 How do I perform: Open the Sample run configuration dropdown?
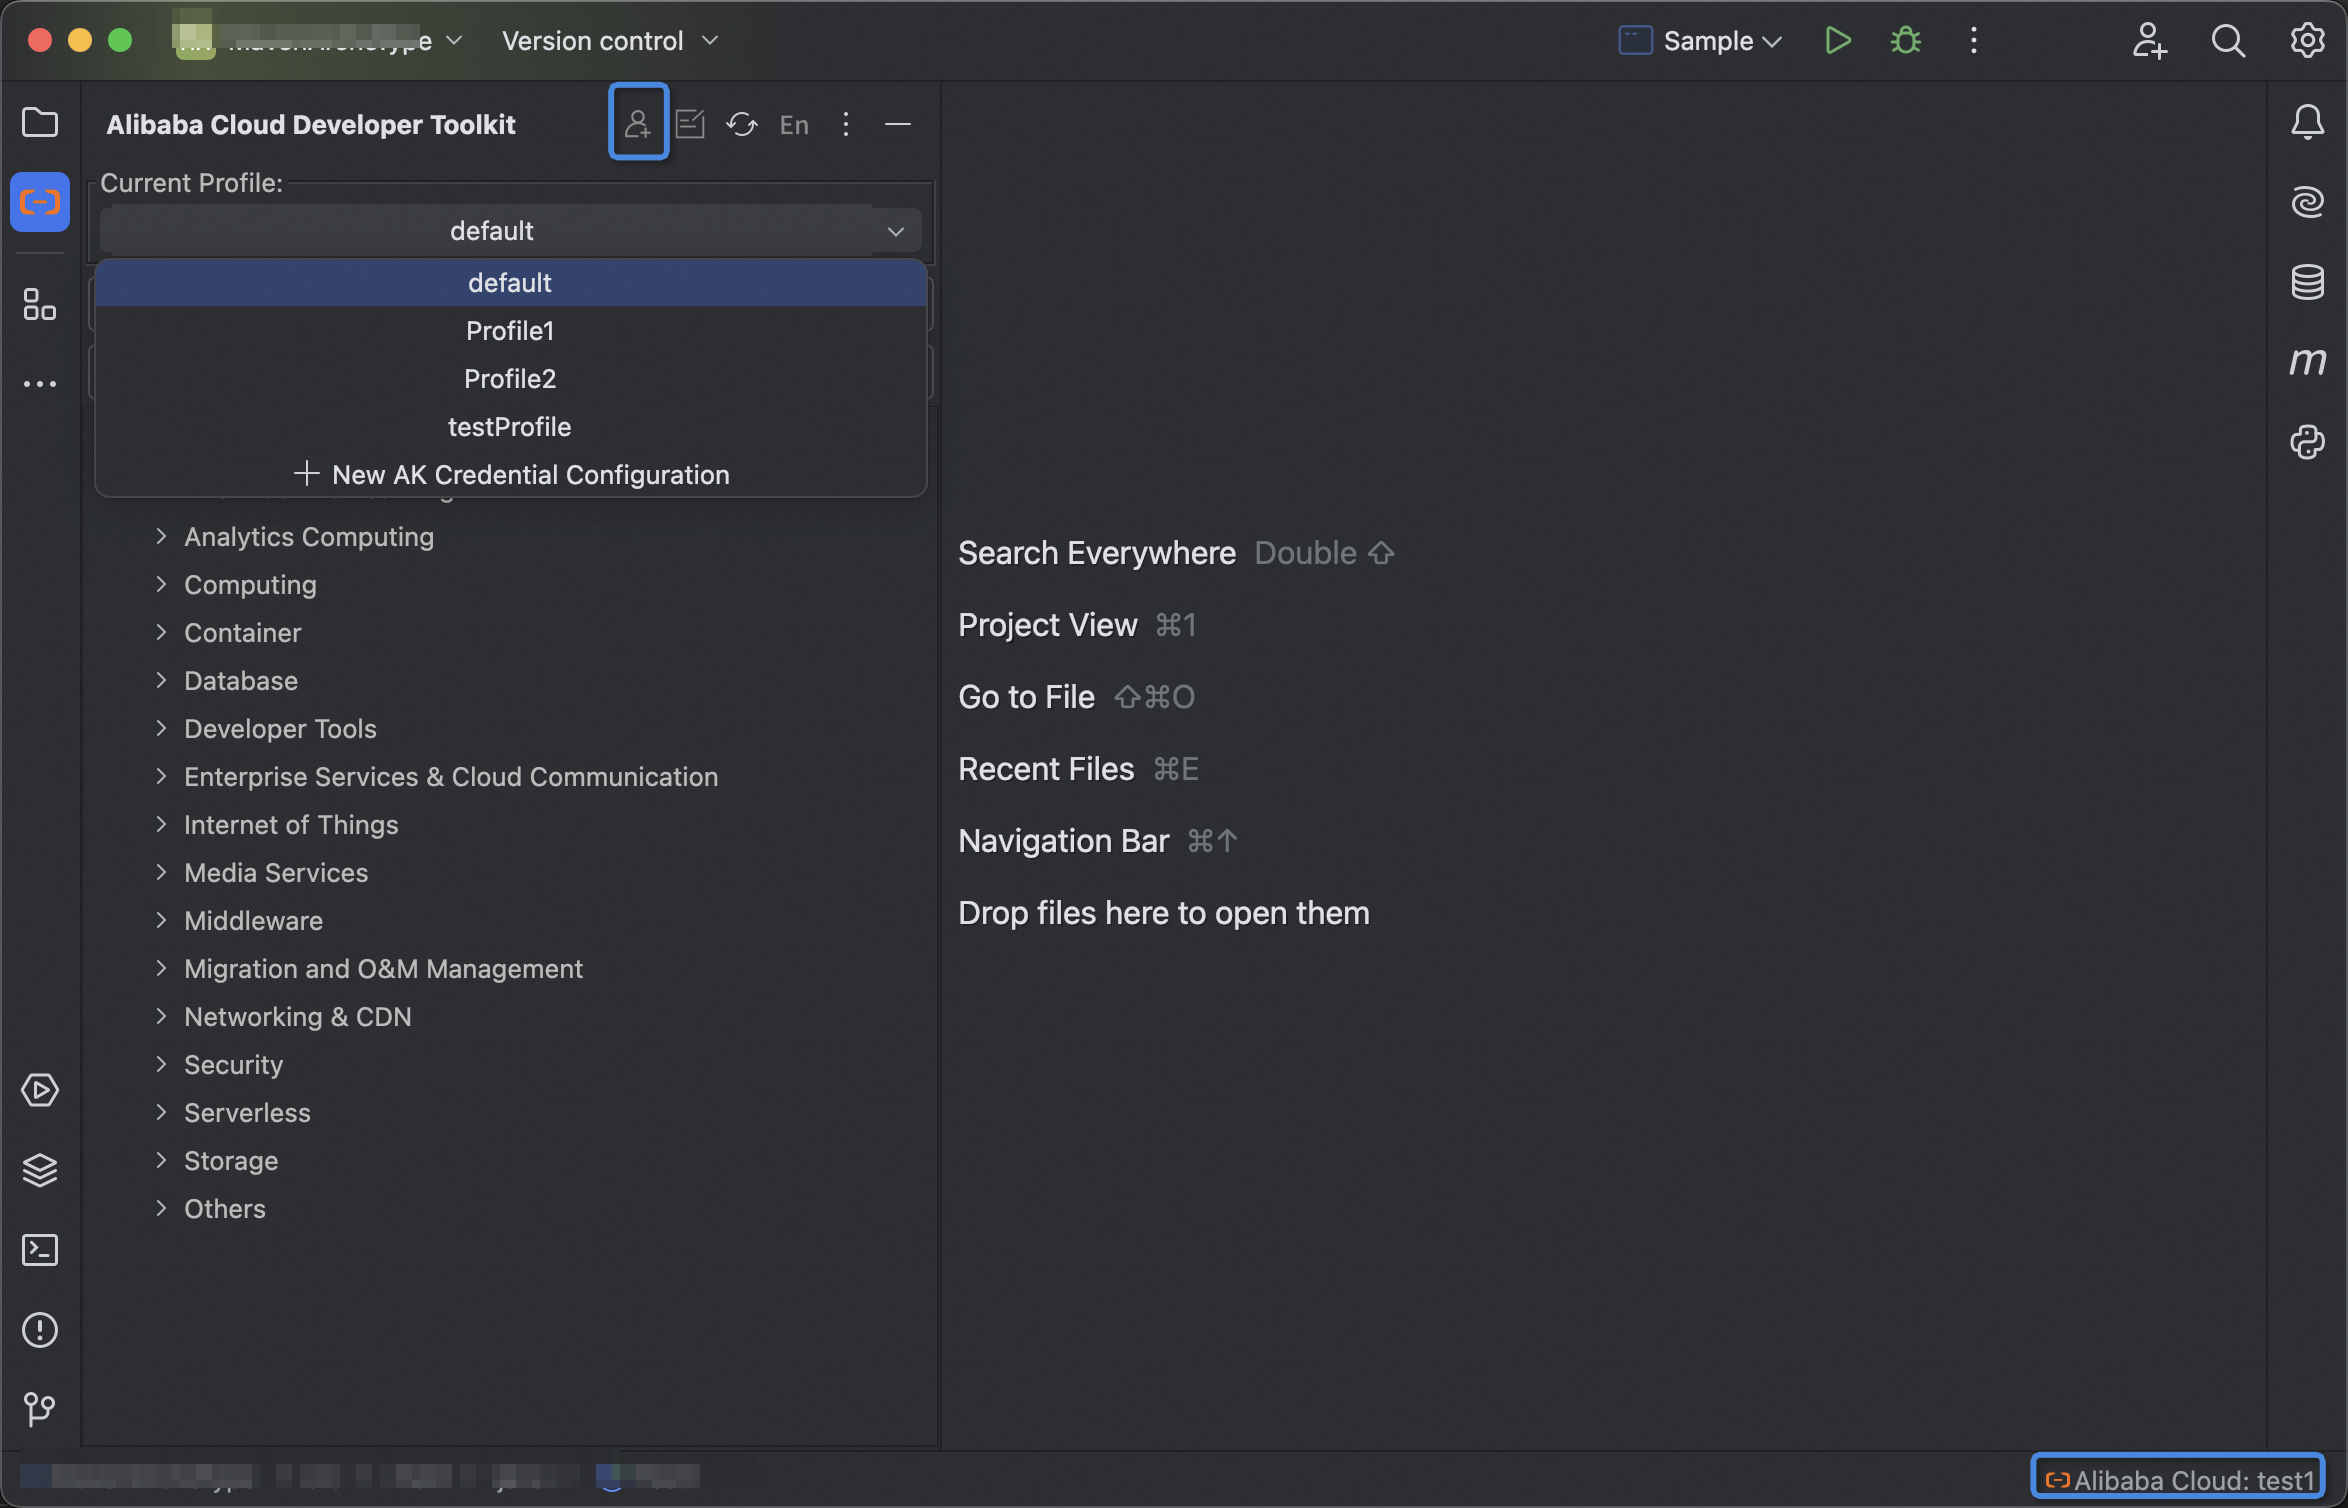[1702, 41]
